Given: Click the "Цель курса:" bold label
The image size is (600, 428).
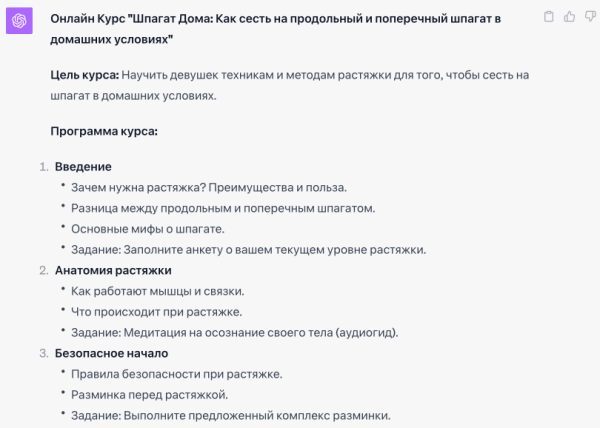Looking at the screenshot, I should 85,75.
